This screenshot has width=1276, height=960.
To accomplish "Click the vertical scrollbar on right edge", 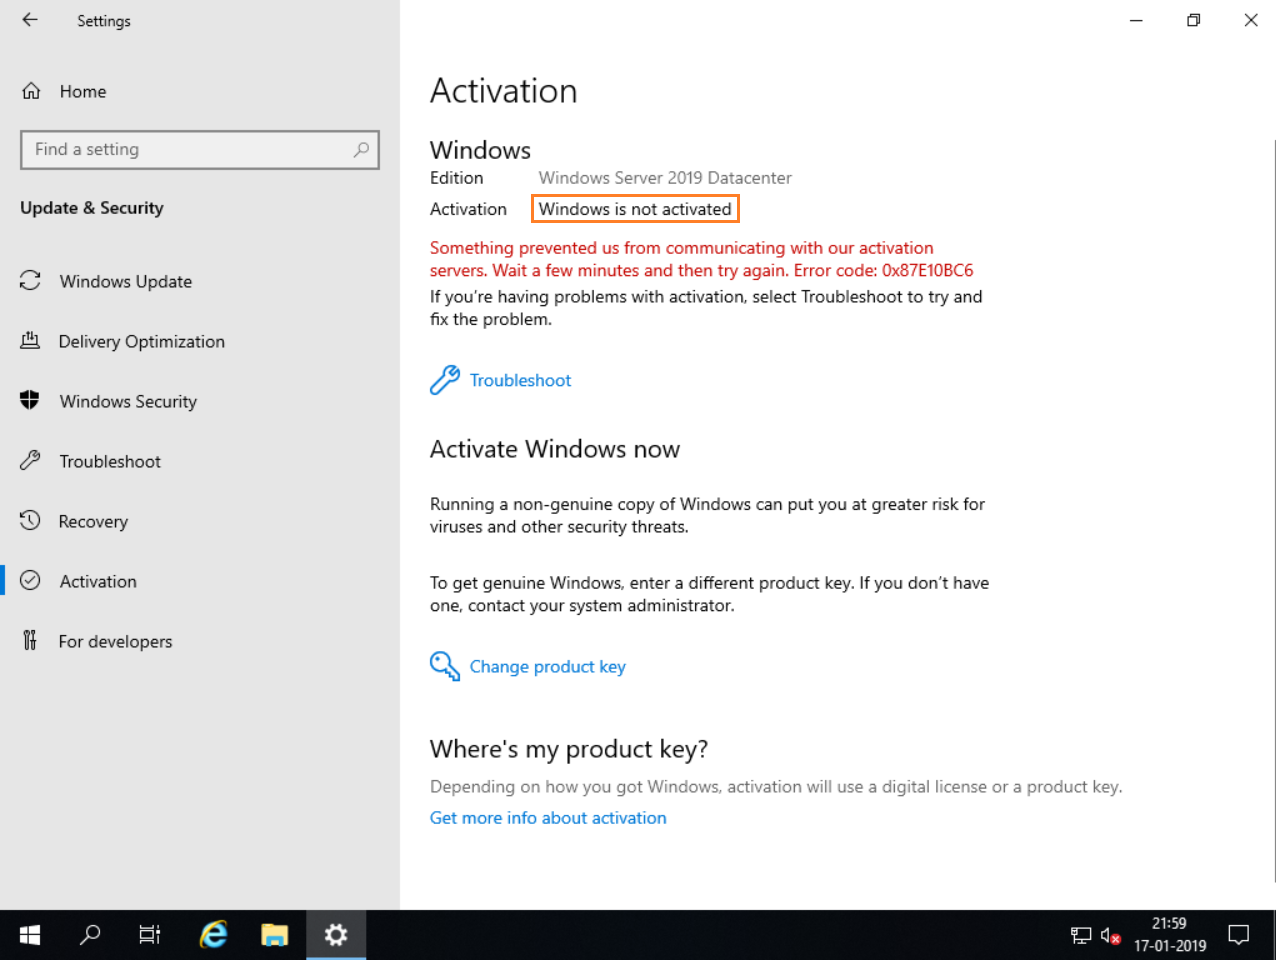I will click(1275, 510).
